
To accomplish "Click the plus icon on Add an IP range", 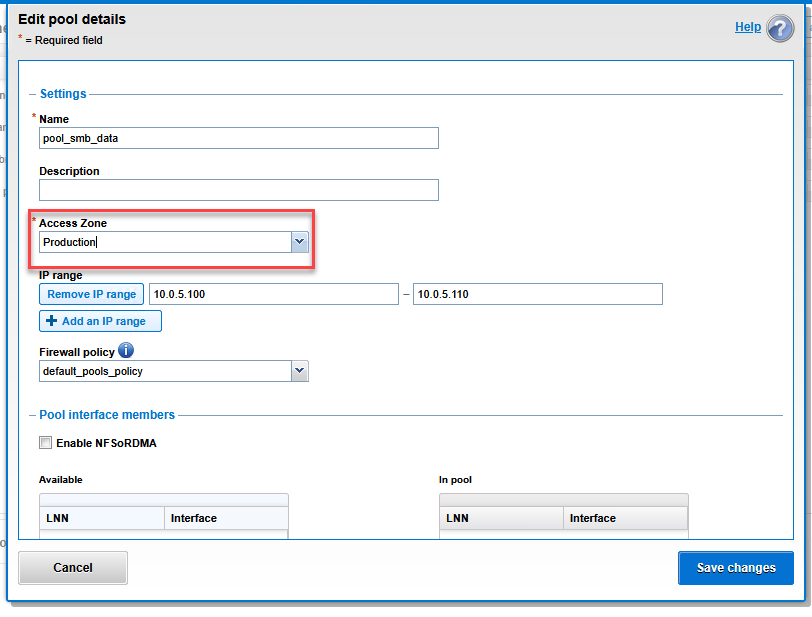I will coord(52,321).
